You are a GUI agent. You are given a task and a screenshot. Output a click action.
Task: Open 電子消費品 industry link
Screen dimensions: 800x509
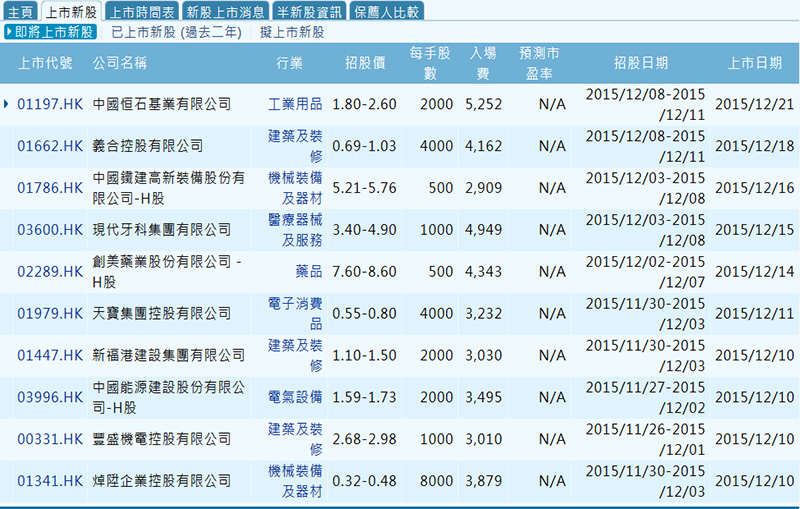[295, 314]
